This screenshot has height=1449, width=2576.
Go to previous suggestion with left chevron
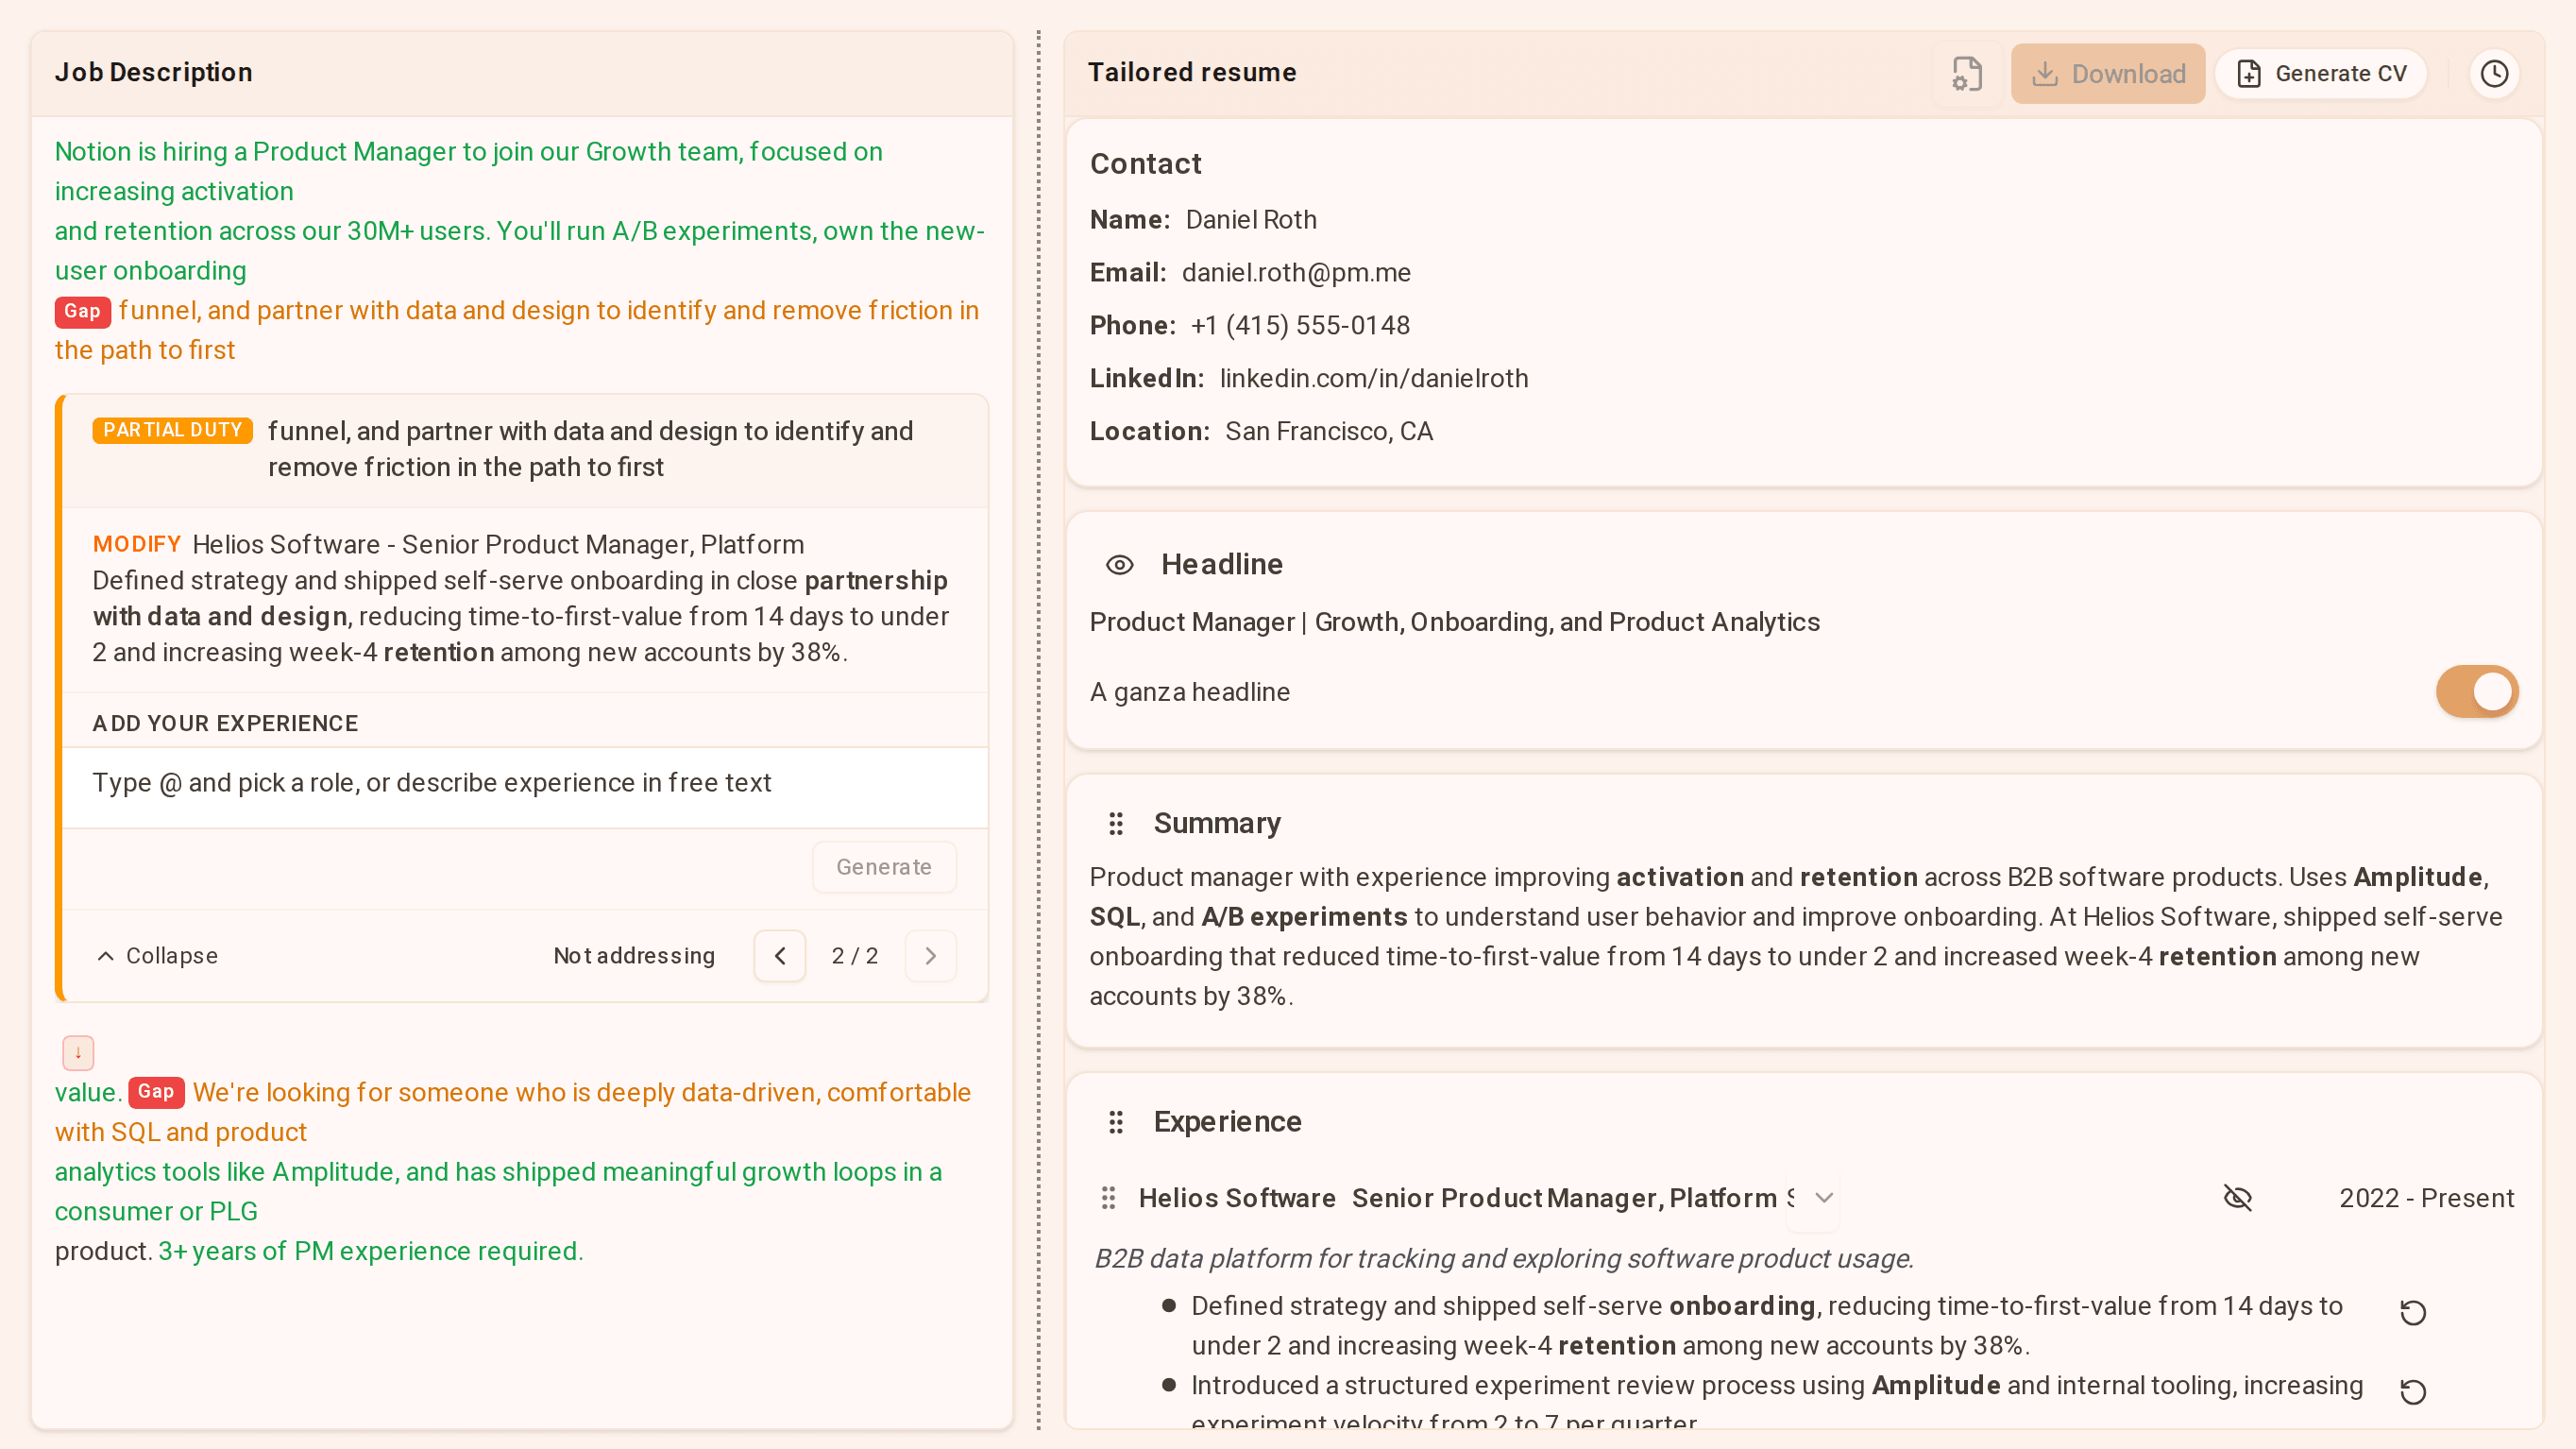[x=780, y=956]
